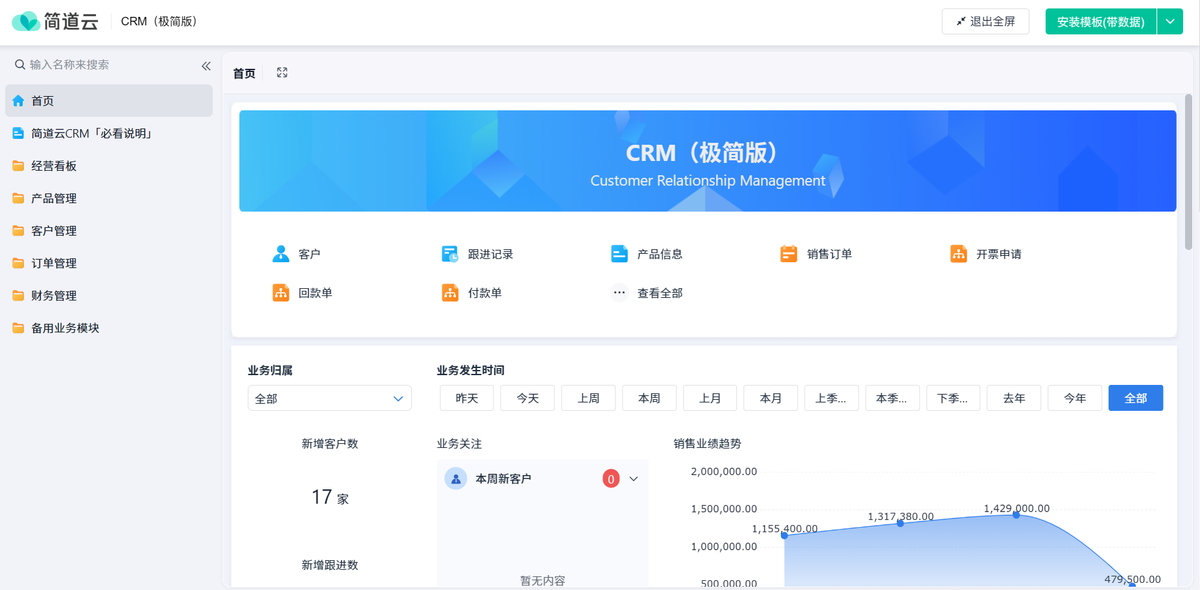Screen dimensions: 1200x590
Task: Select the 本周 time filter
Action: coord(649,398)
